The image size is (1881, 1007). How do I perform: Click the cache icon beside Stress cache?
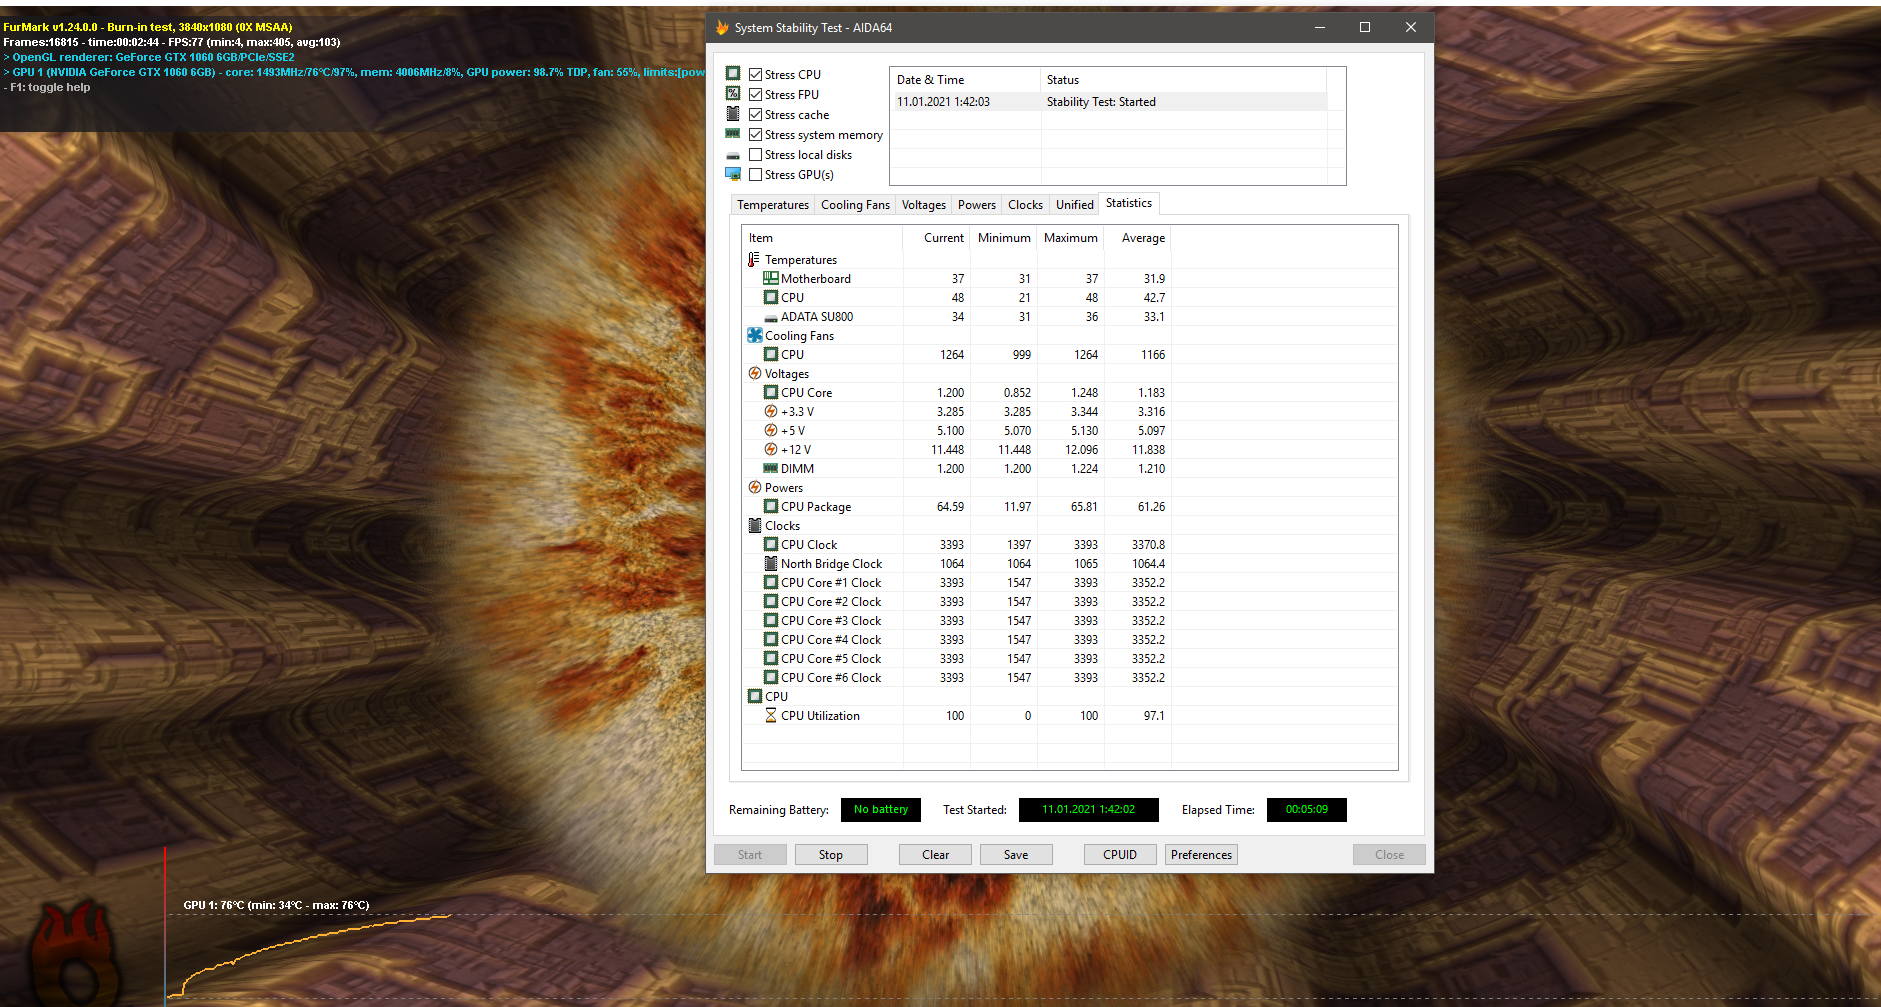733,114
